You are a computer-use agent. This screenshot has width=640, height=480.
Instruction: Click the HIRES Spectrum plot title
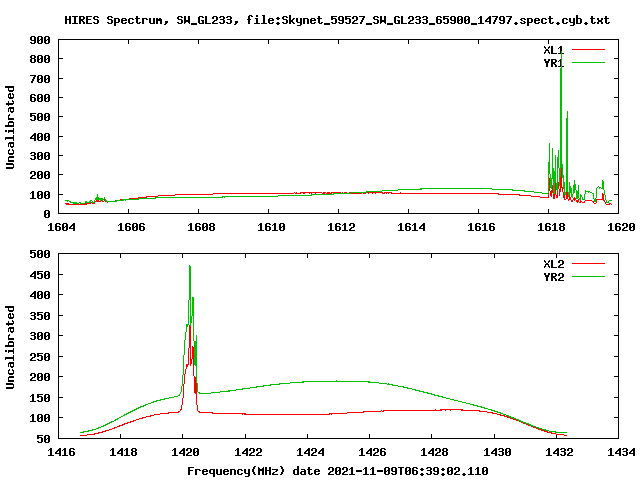337,20
